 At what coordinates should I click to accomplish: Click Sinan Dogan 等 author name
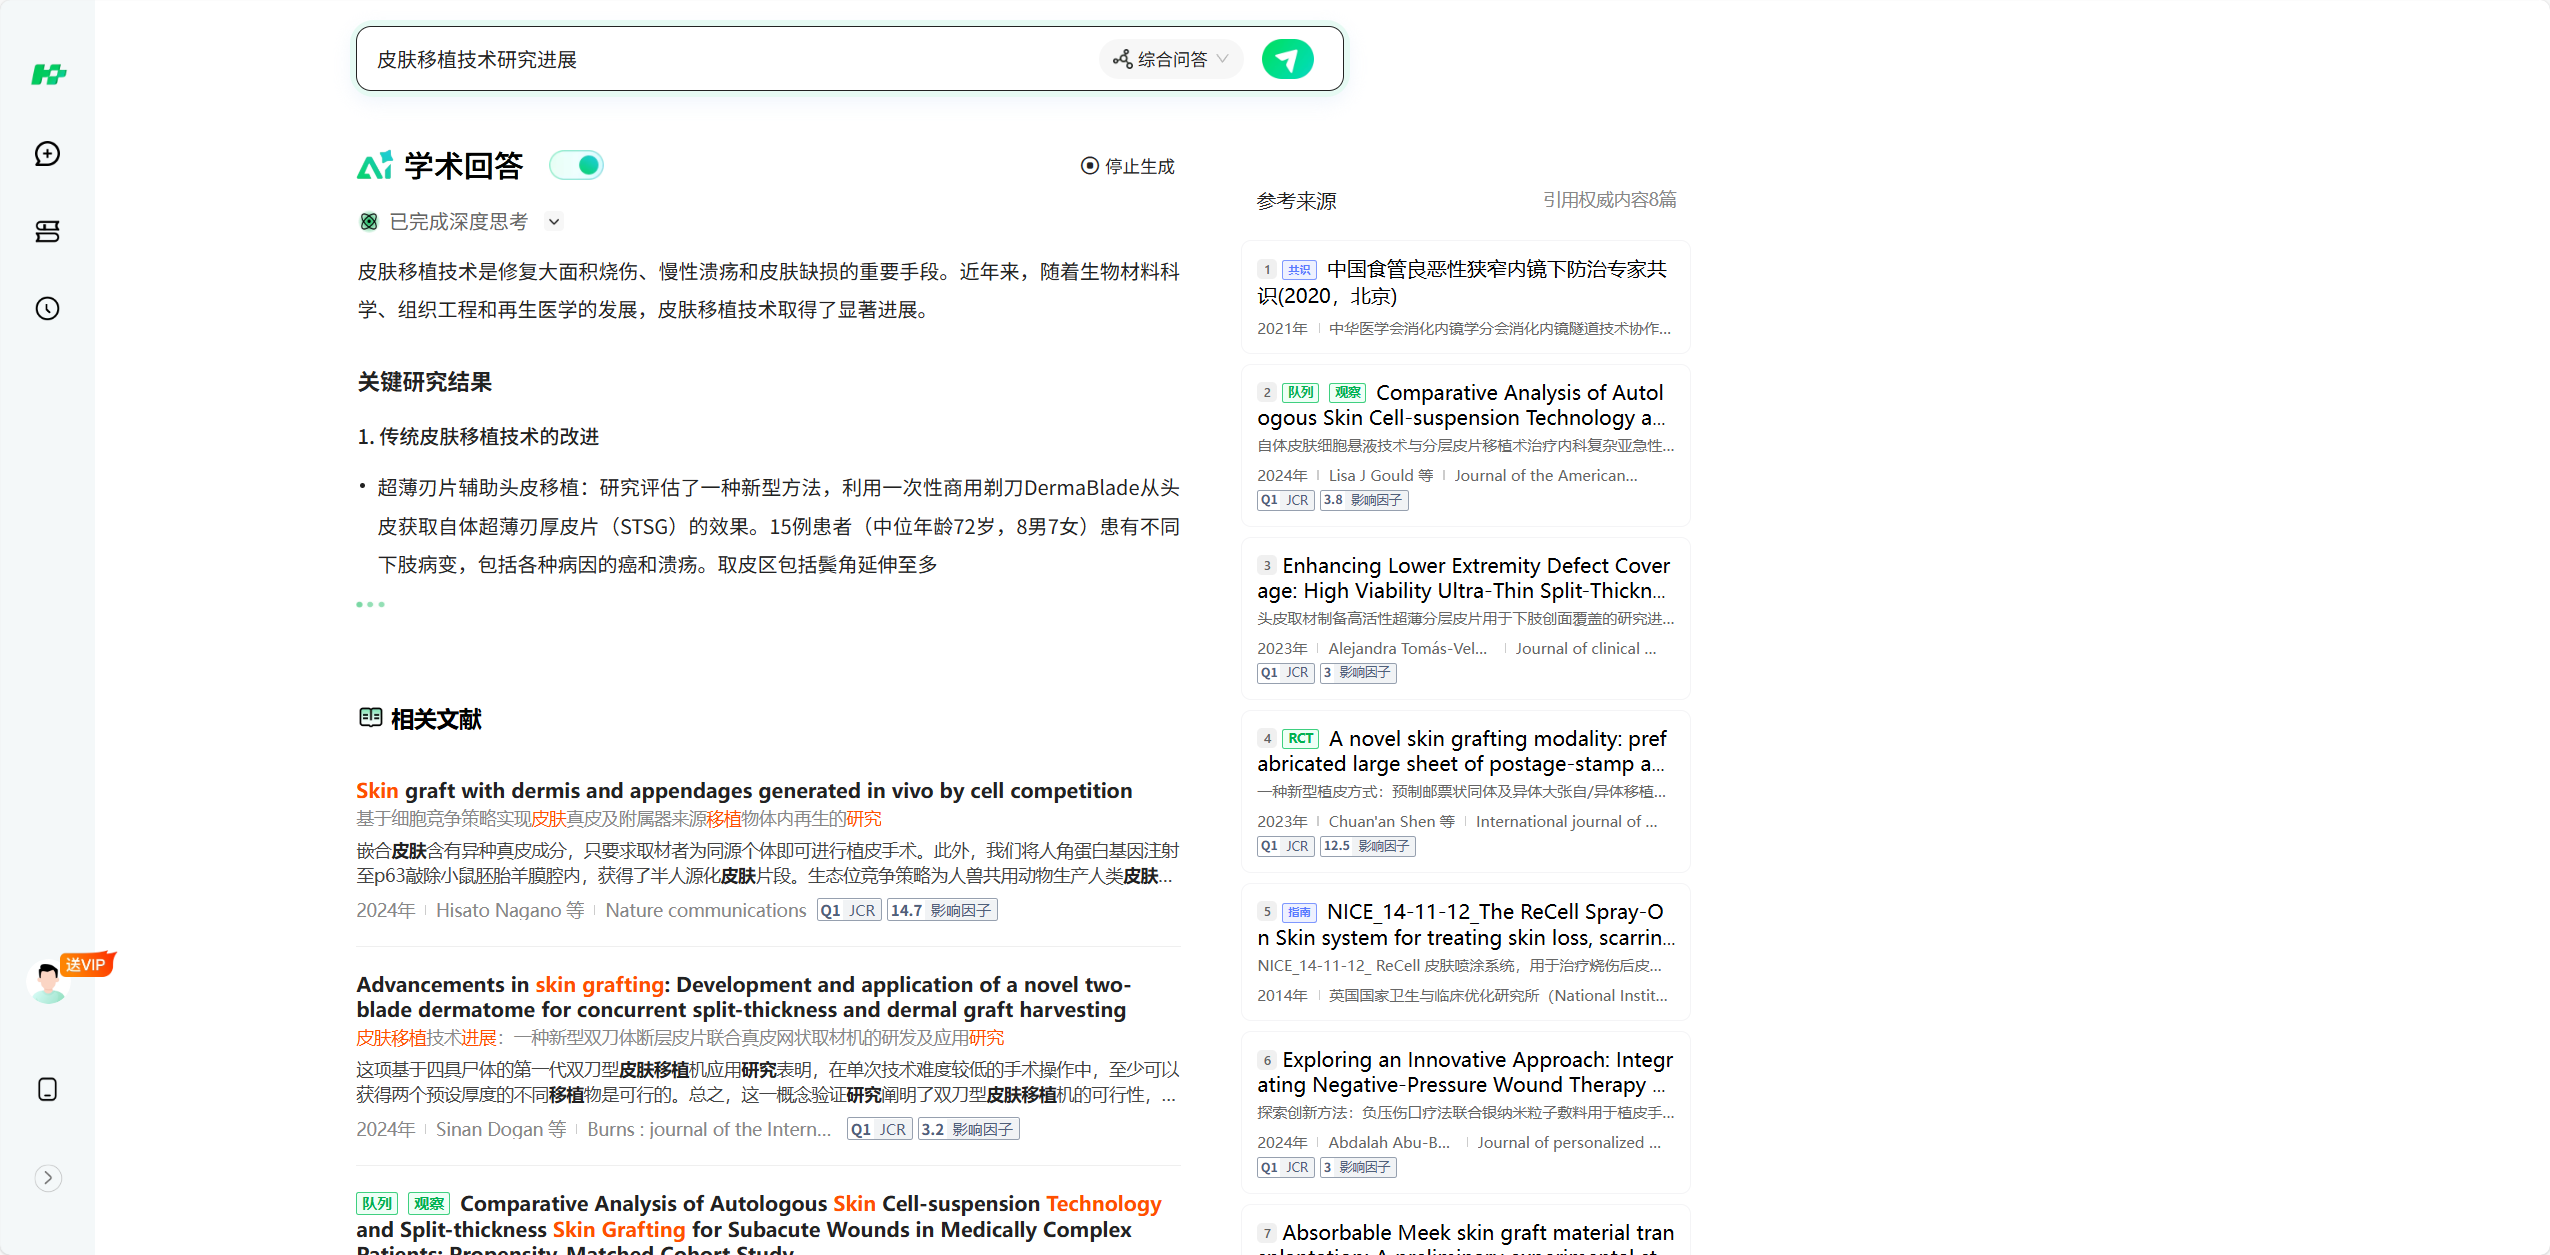click(x=501, y=1129)
